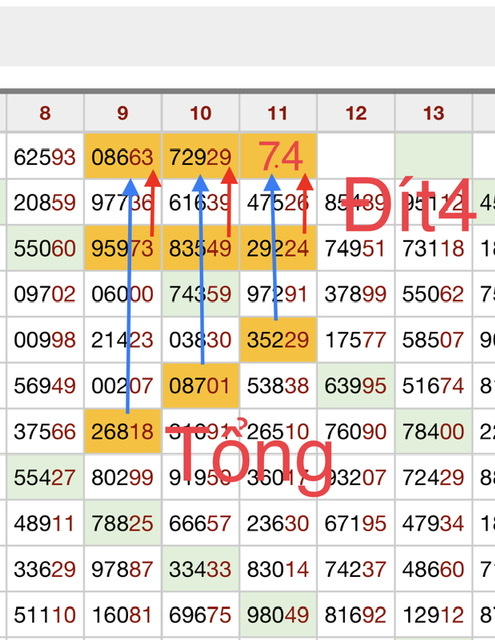Click cell with value 74237
The width and height of the screenshot is (495, 640).
click(x=356, y=569)
